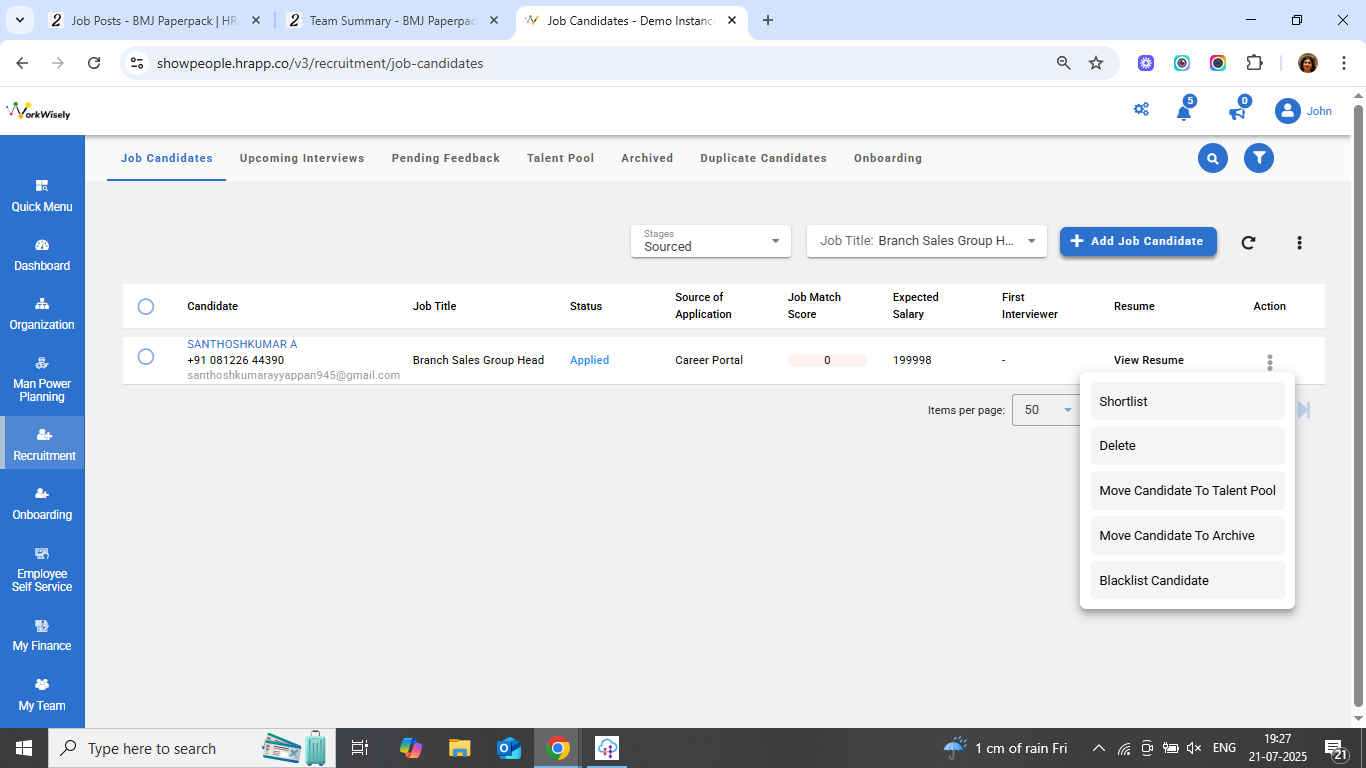1366x768 pixels.
Task: Open the filter funnel icon
Action: (x=1258, y=158)
